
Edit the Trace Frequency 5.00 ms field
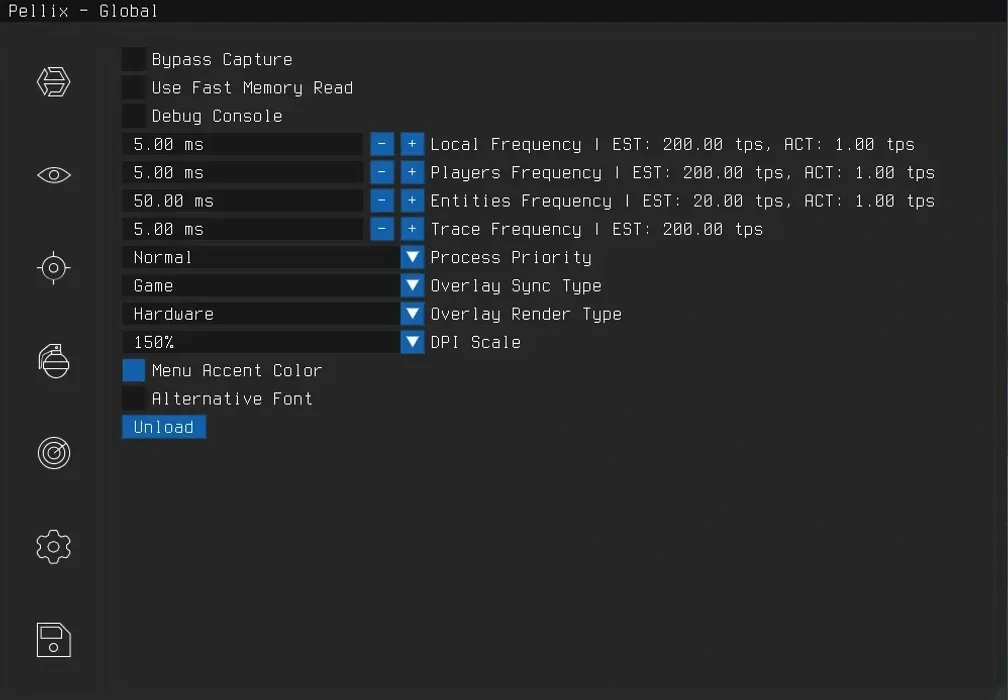click(x=243, y=229)
